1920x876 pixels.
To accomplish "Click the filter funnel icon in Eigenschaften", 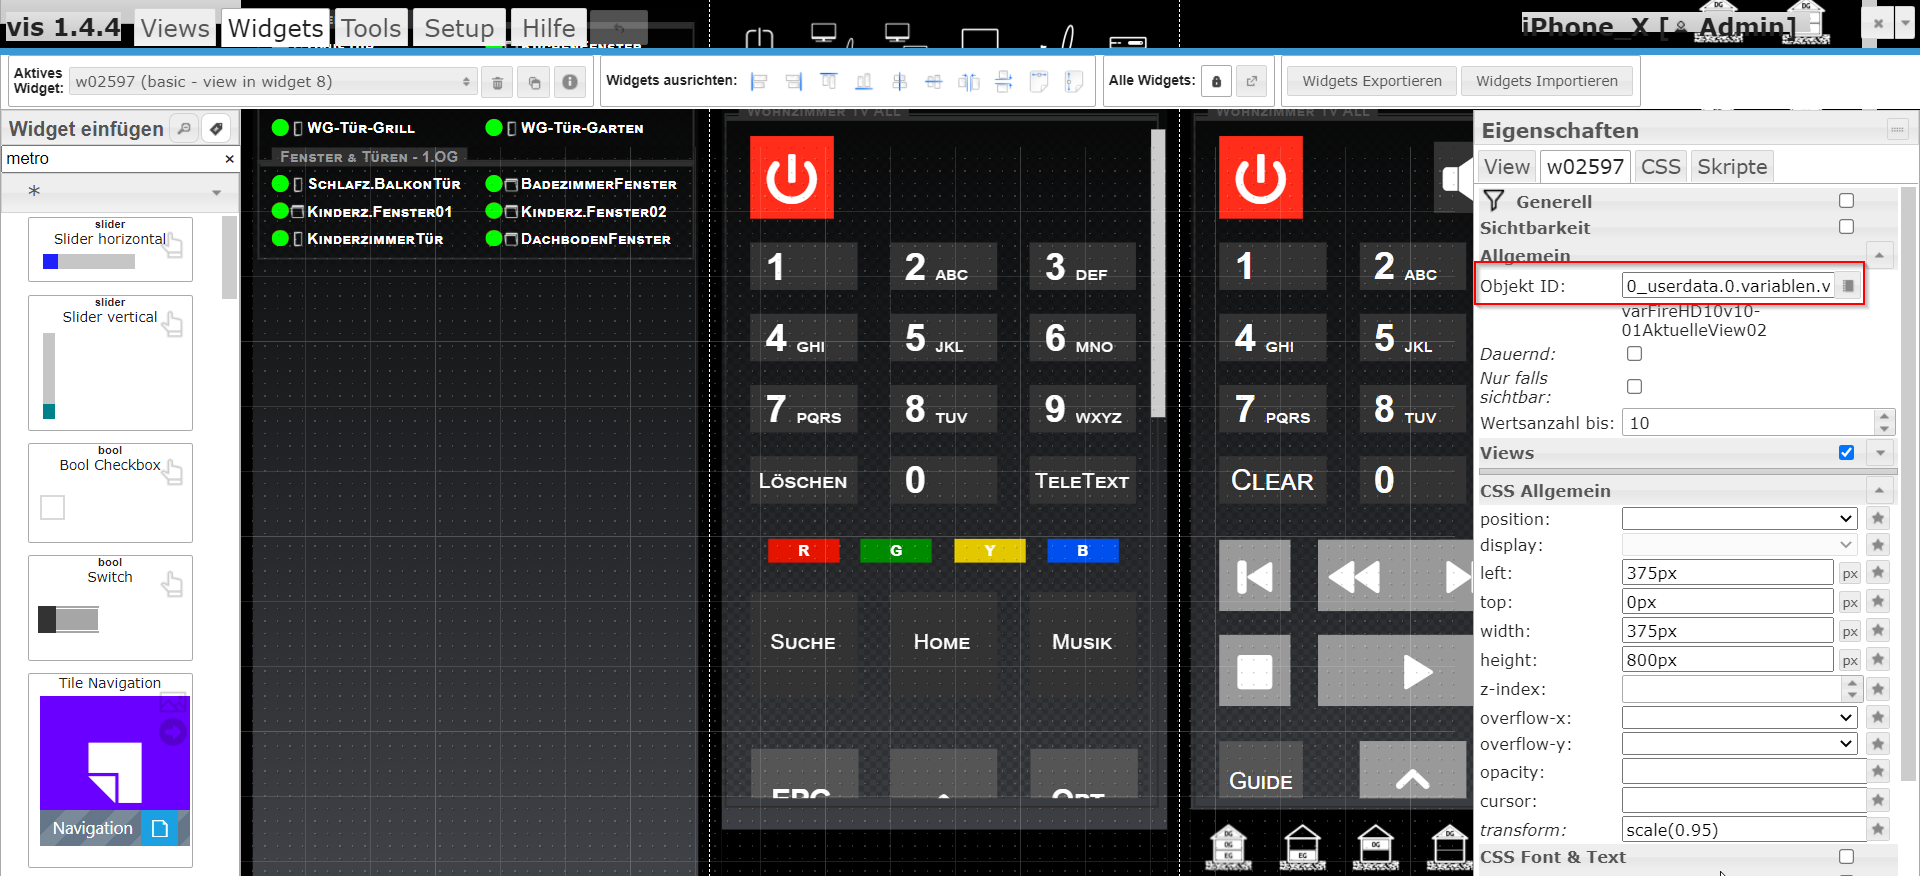I will tap(1494, 201).
